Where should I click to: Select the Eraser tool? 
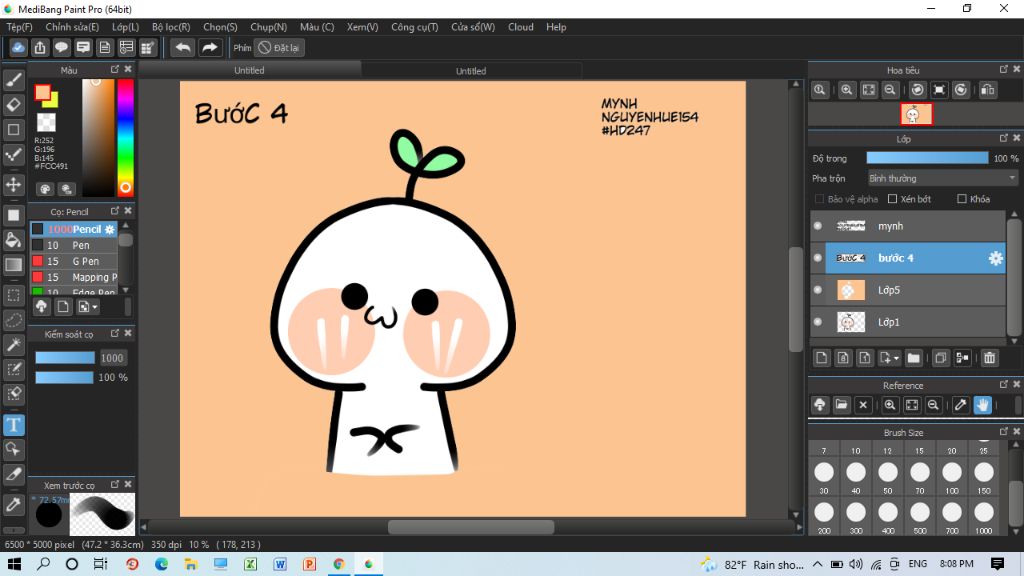[14, 104]
